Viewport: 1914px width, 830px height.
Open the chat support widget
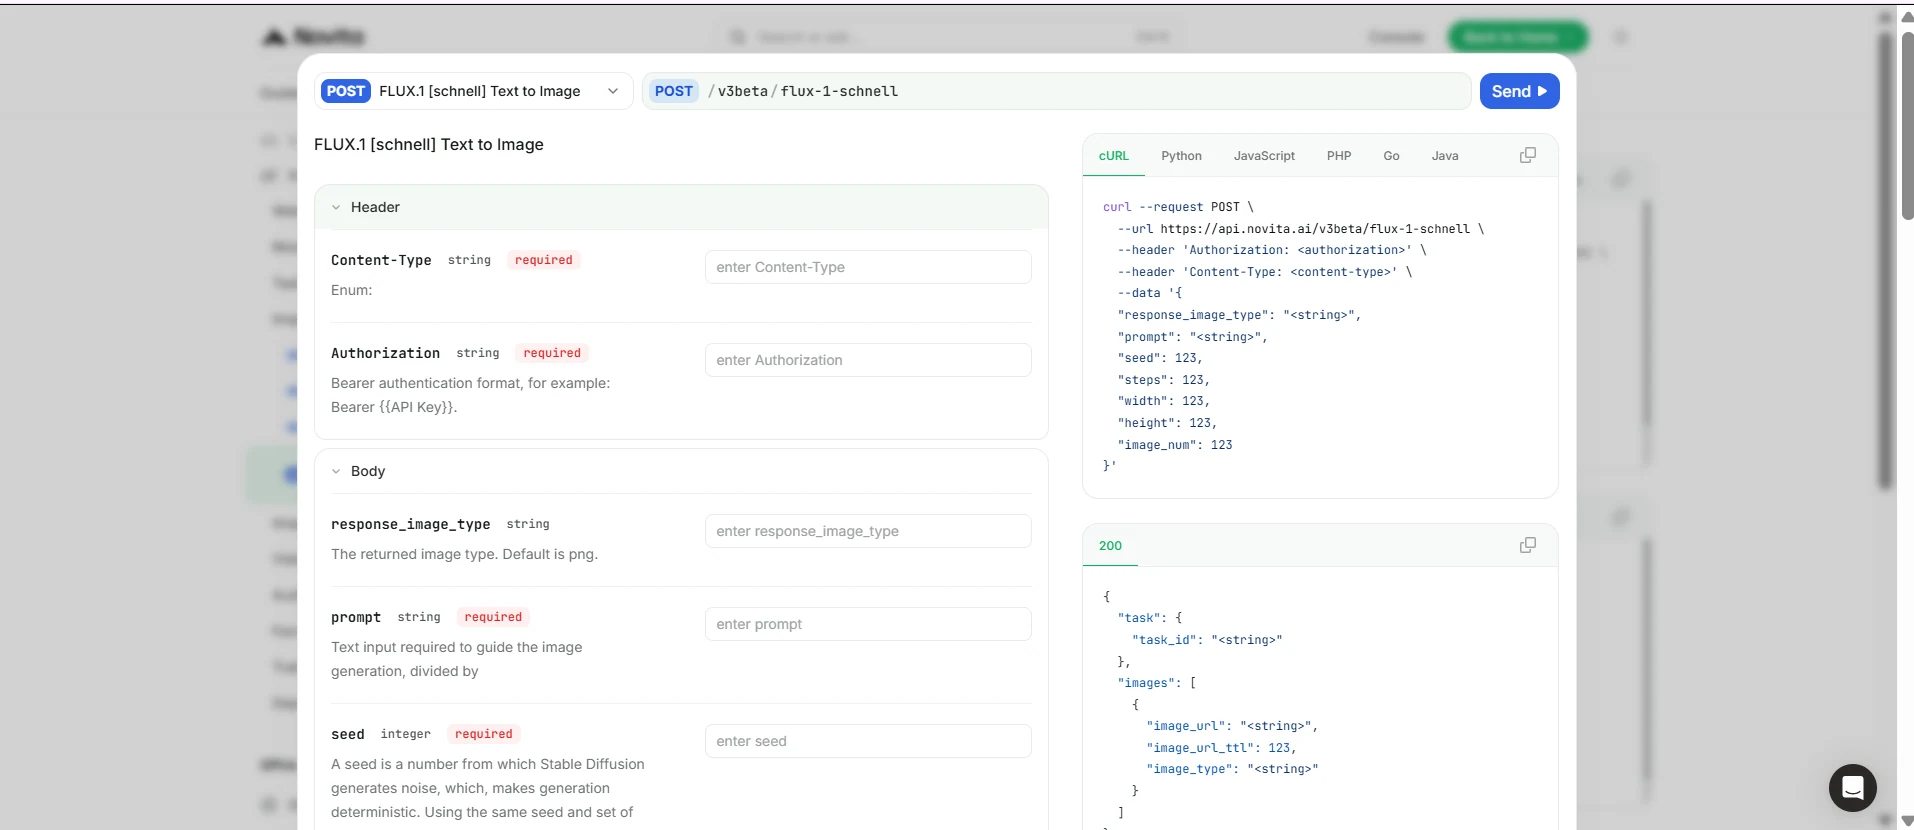1852,788
